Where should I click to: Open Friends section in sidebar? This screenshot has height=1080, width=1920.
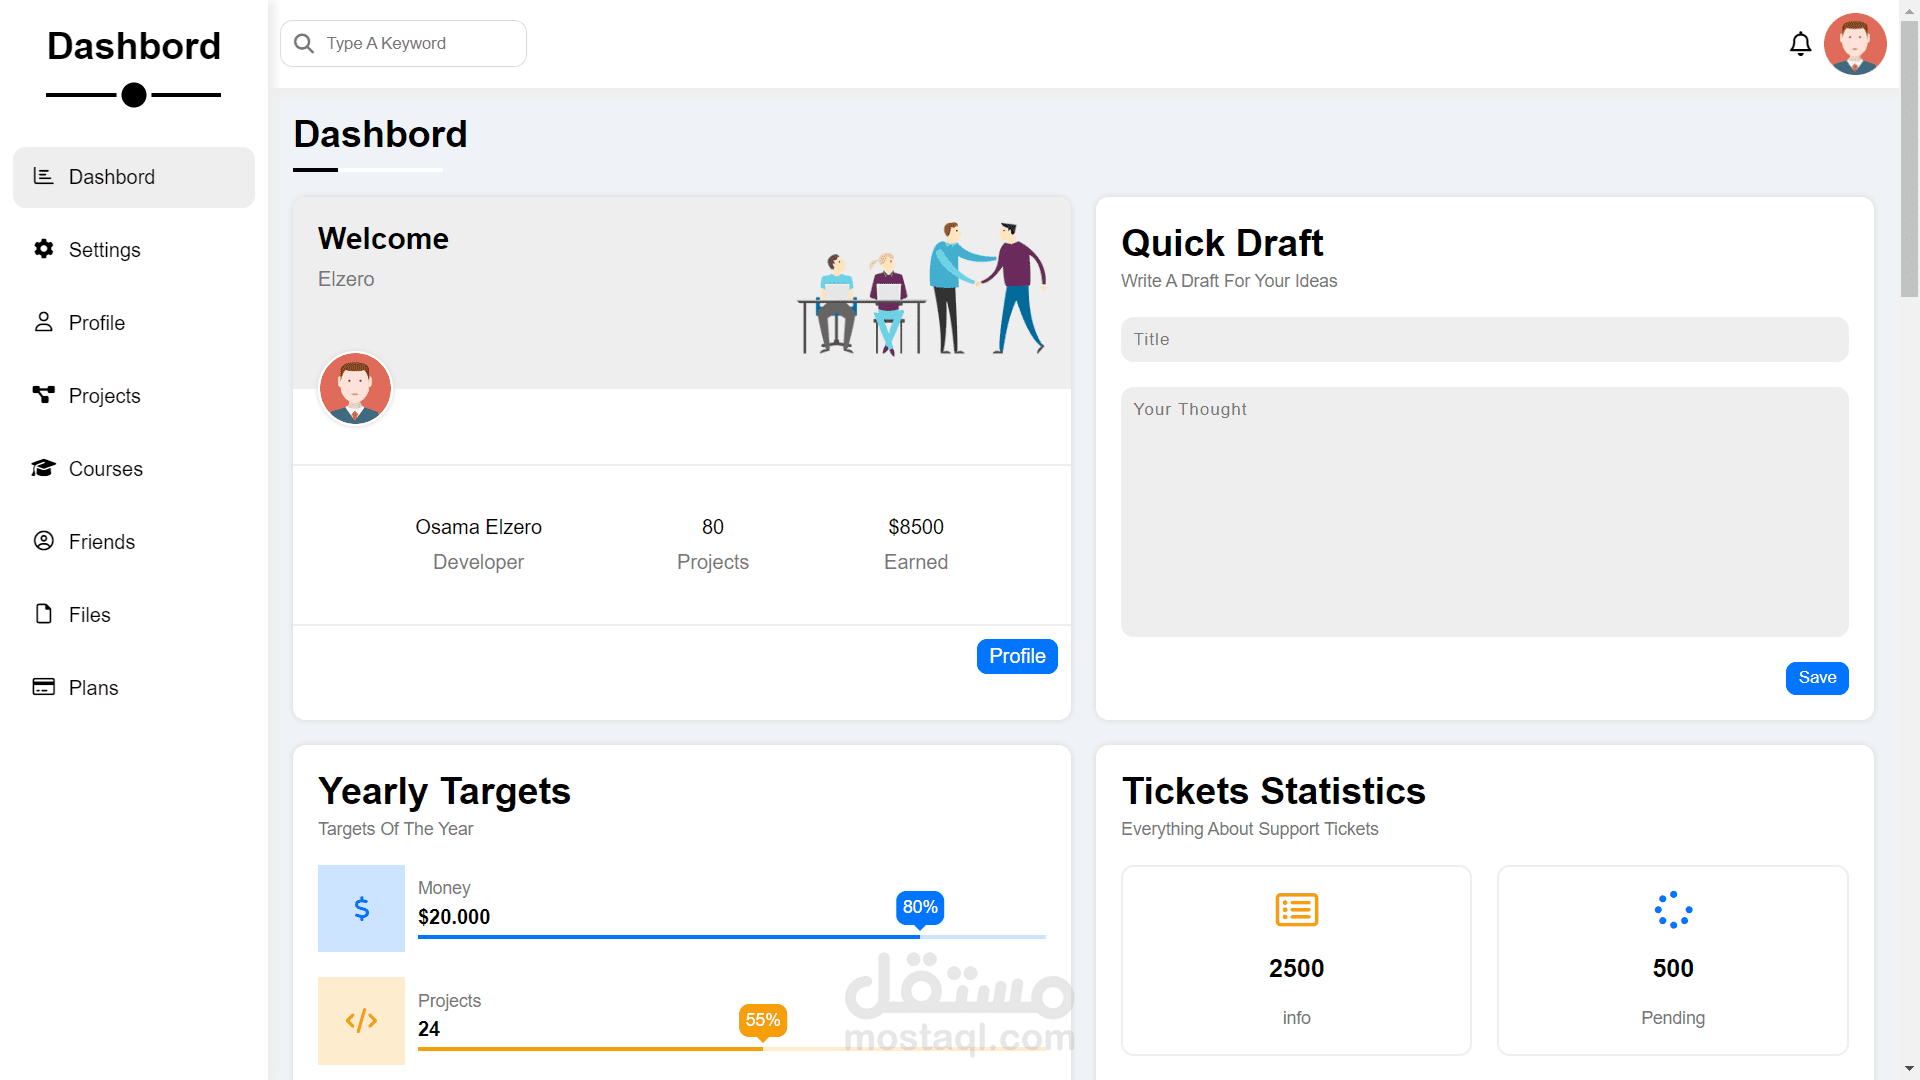(x=101, y=542)
